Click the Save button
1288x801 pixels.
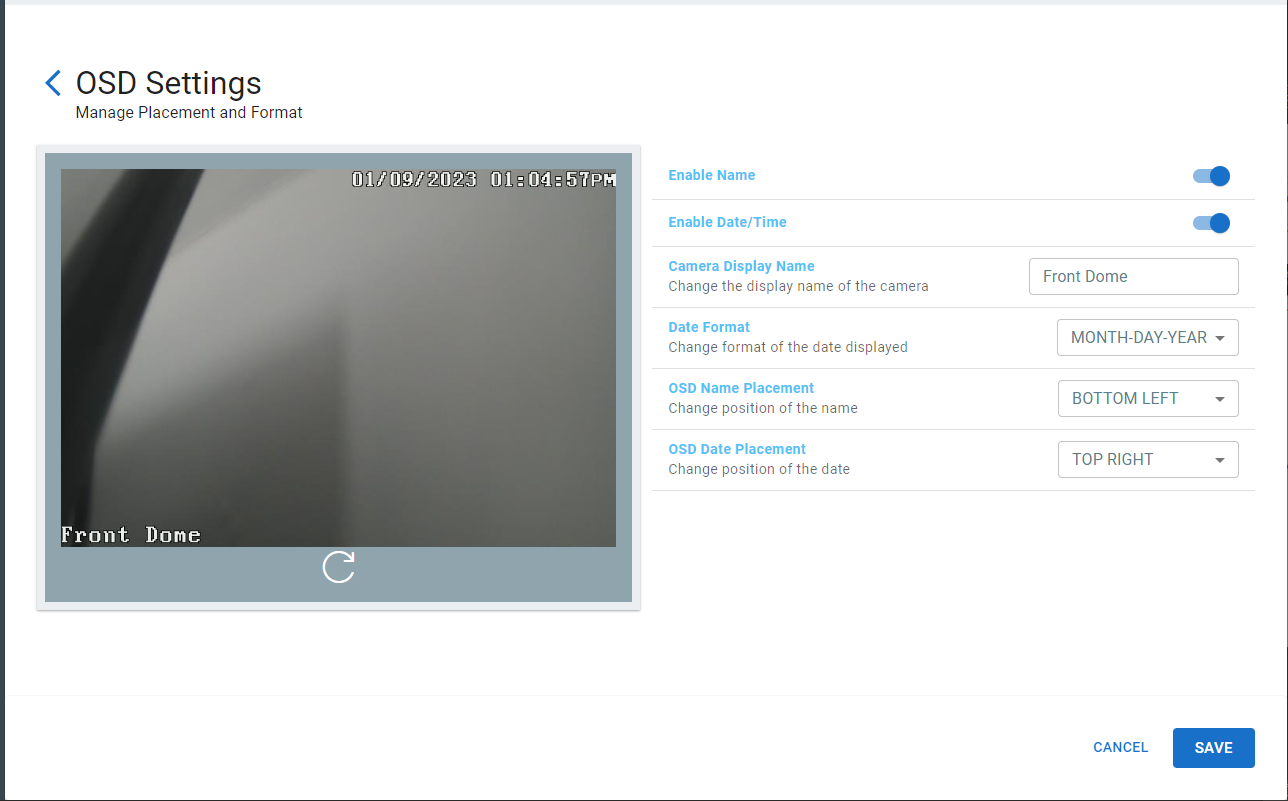coord(1213,748)
